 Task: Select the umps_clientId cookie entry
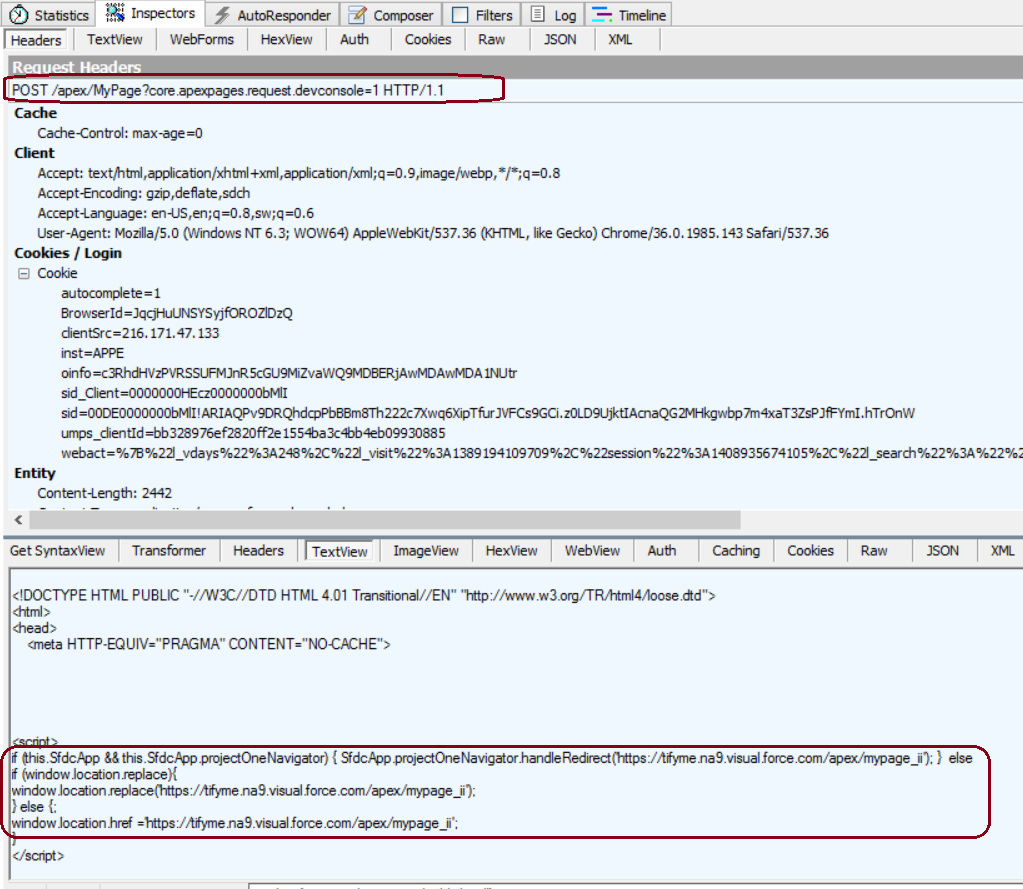coord(253,433)
